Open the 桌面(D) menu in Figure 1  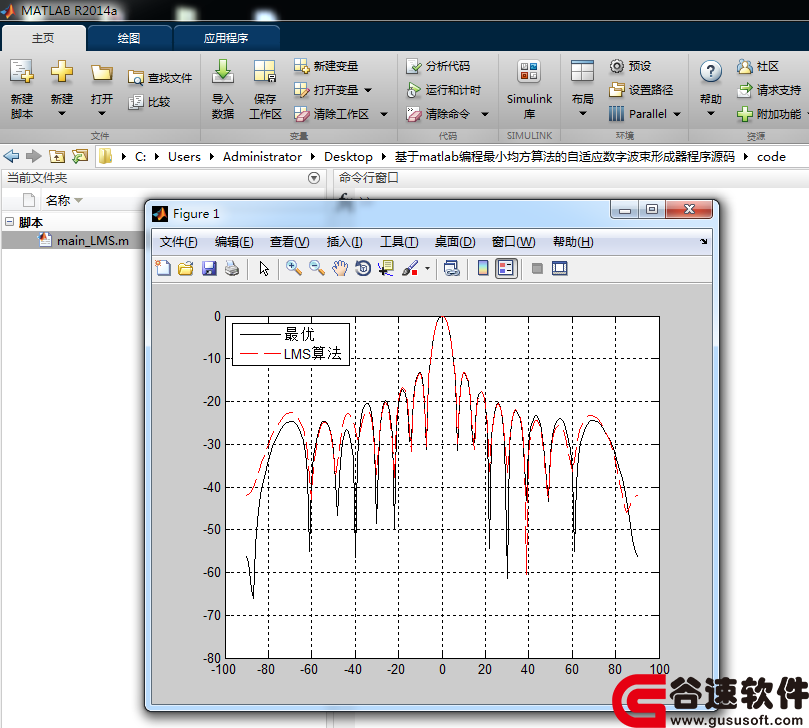(x=455, y=241)
